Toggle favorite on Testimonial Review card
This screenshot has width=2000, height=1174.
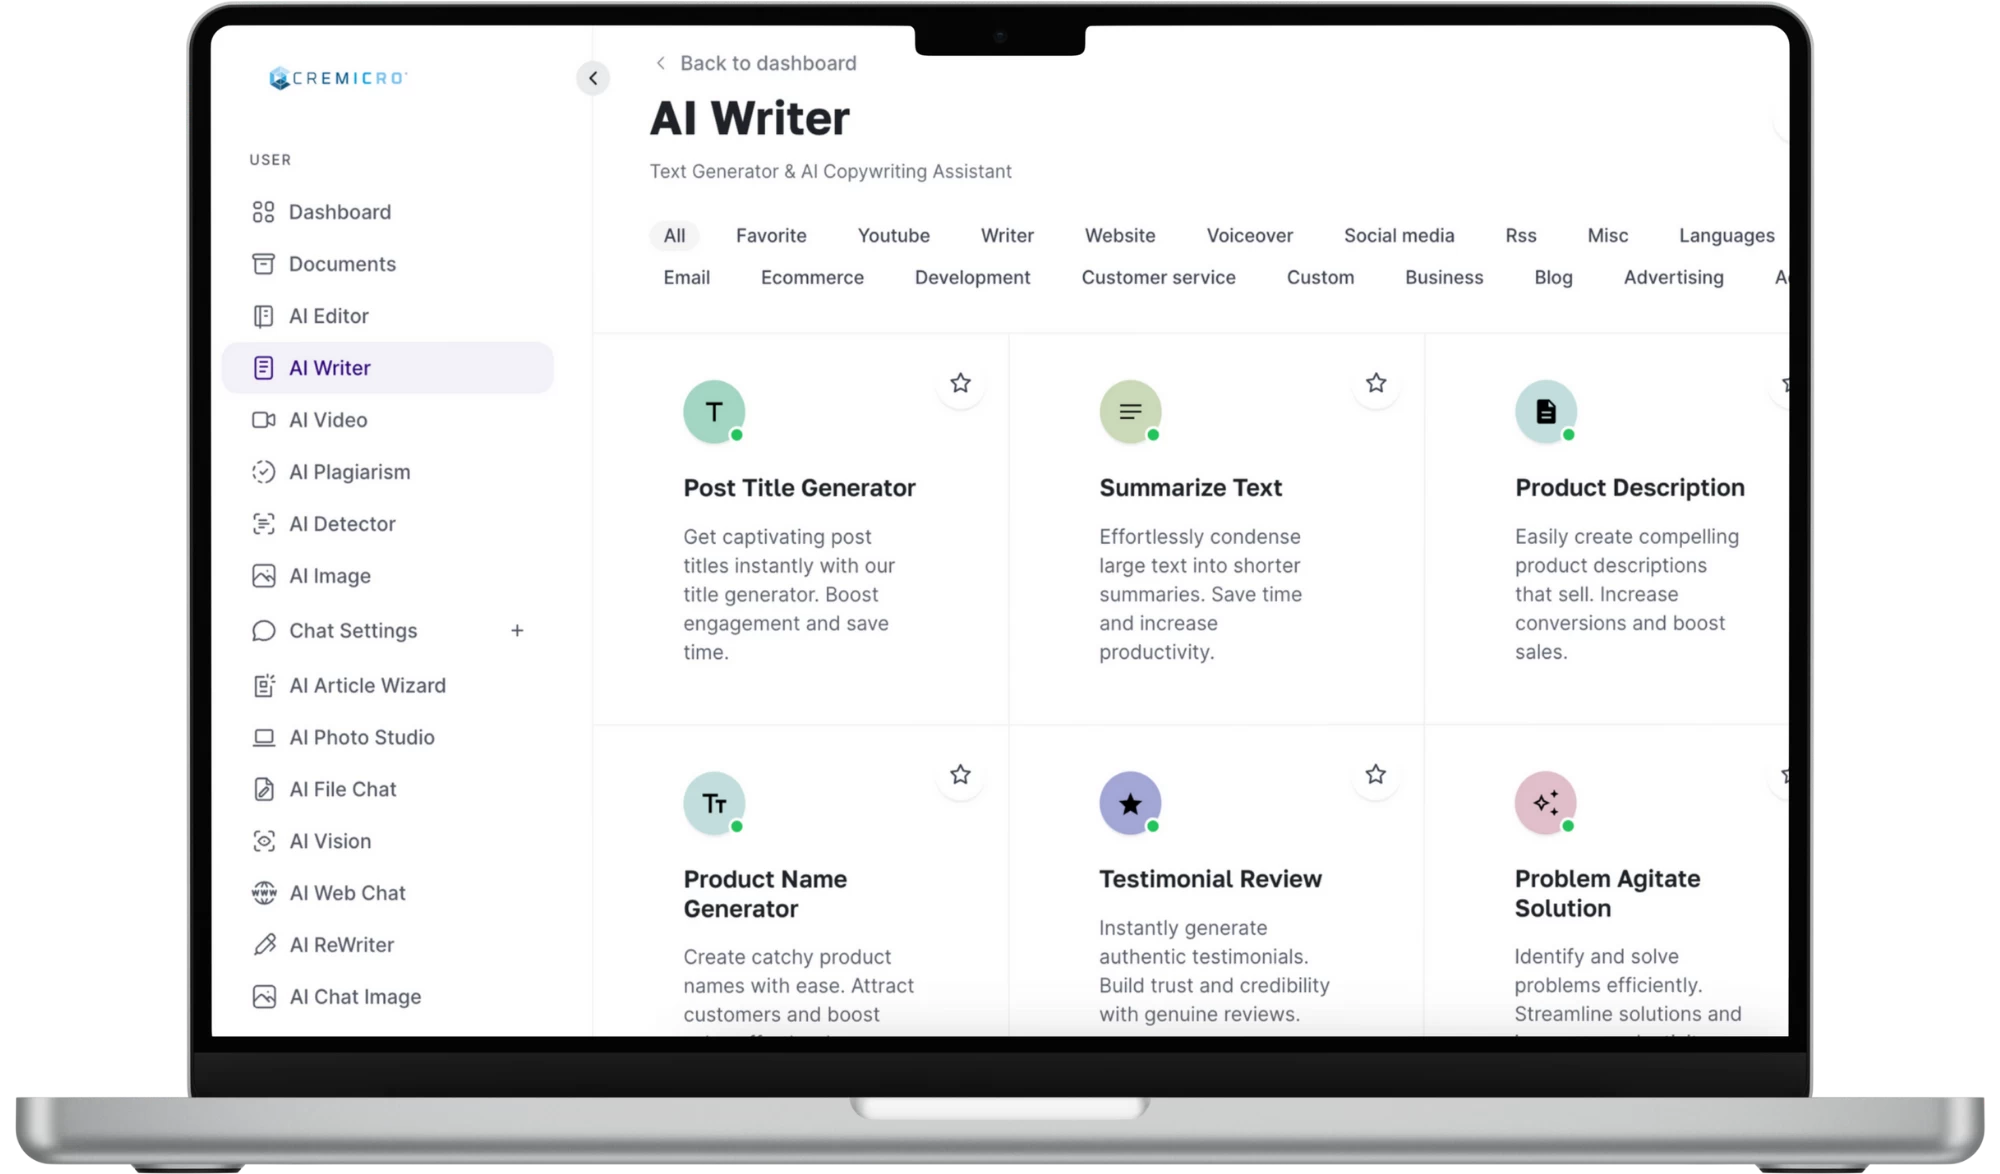coord(1375,774)
